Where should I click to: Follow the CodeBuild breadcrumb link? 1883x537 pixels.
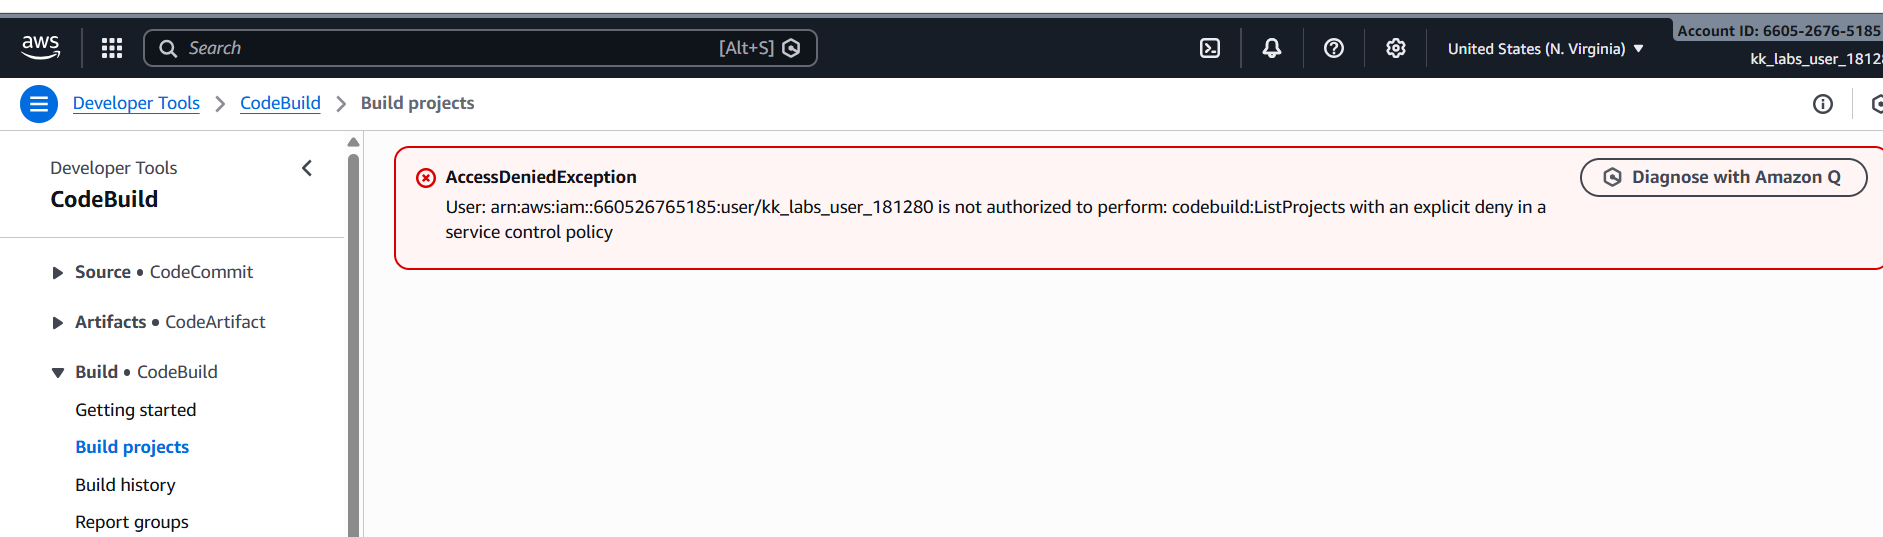(x=280, y=104)
